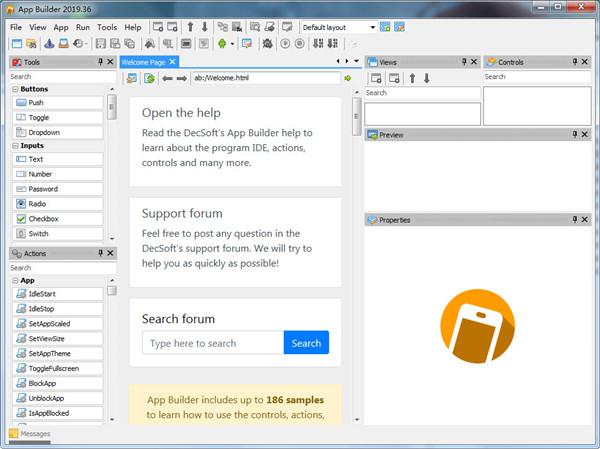The height and width of the screenshot is (449, 600).
Task: Click the green Android build icon
Action: pos(222,44)
